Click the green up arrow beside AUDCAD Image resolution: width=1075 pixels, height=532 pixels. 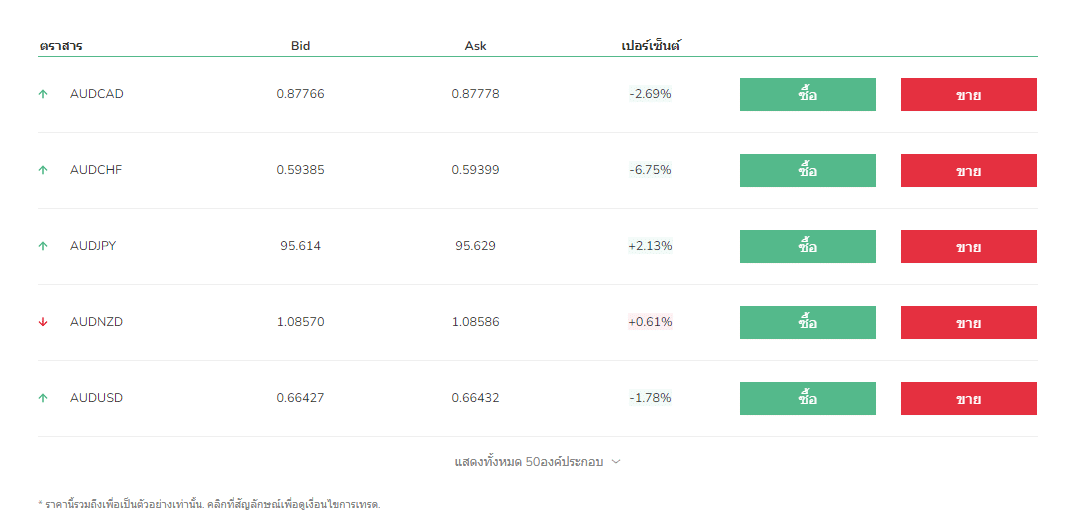point(43,94)
